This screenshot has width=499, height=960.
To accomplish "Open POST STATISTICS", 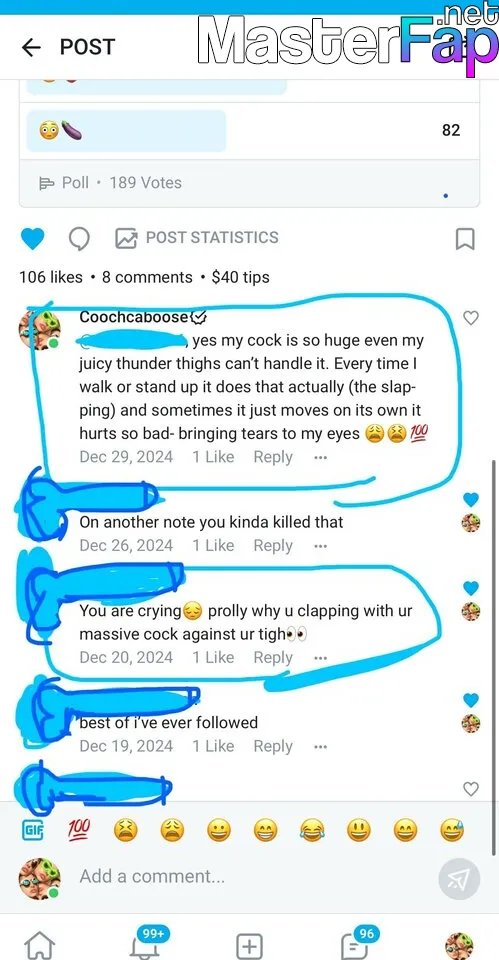I will click(197, 238).
